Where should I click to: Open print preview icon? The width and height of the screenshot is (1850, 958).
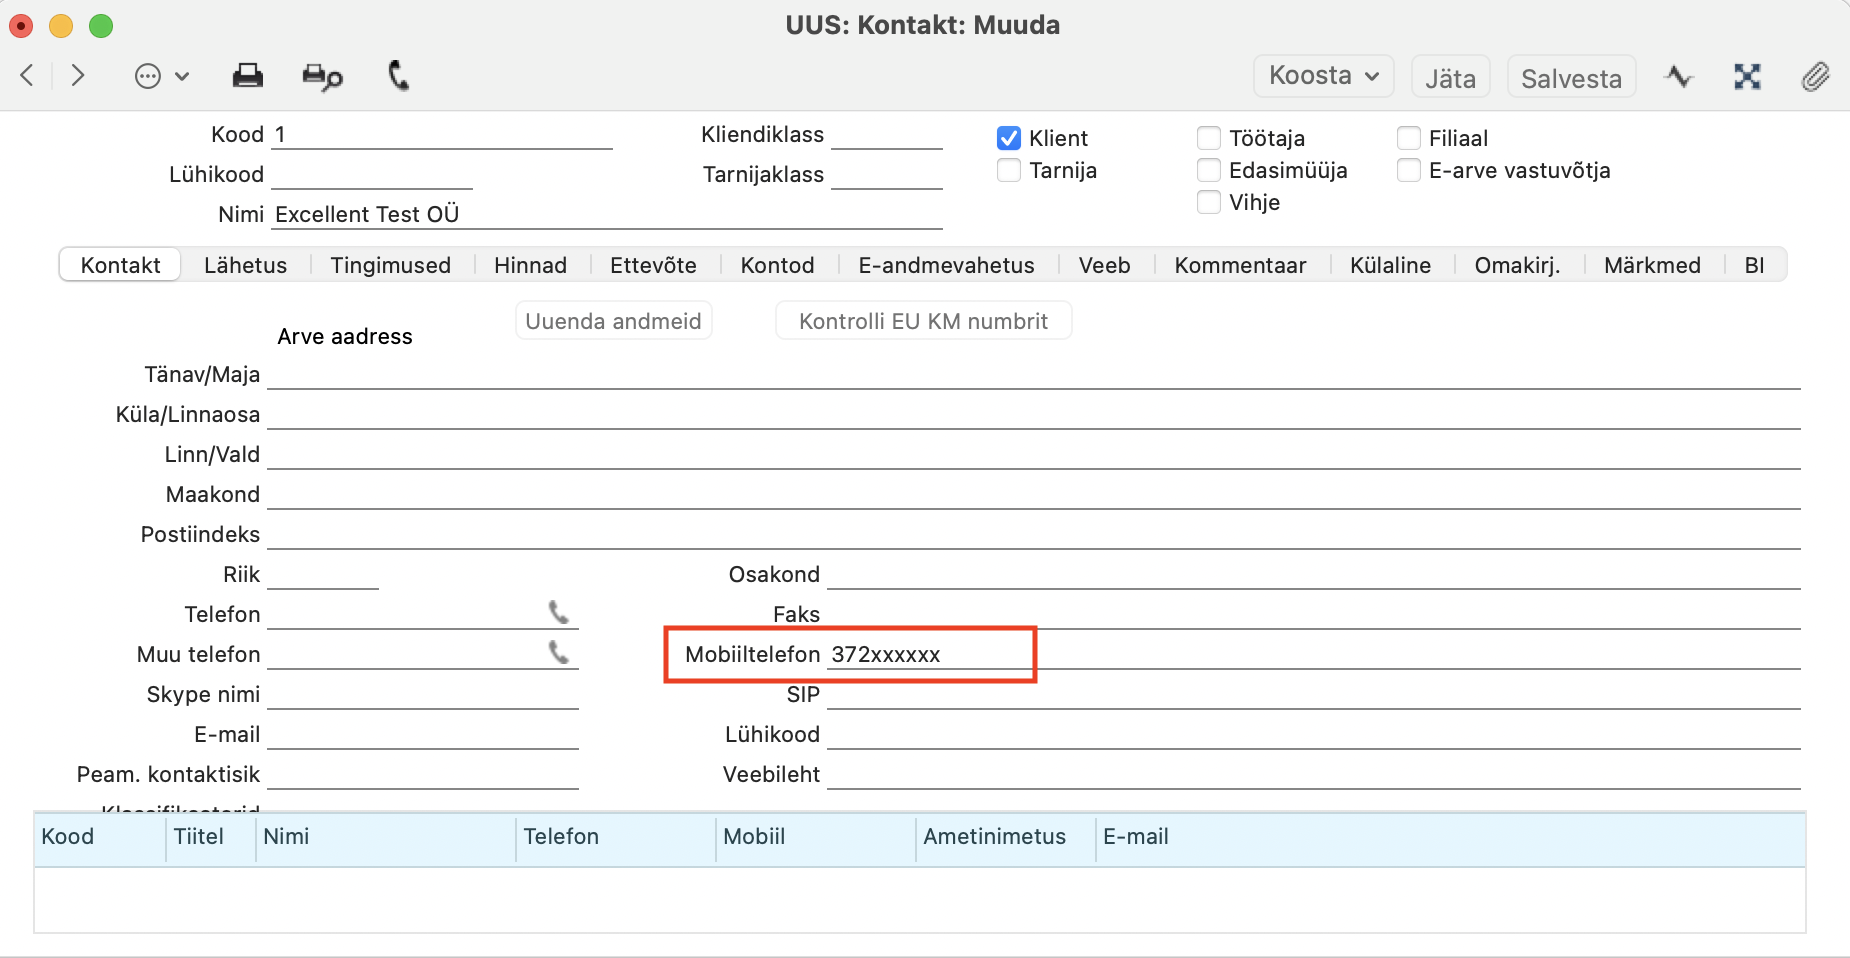pos(322,76)
